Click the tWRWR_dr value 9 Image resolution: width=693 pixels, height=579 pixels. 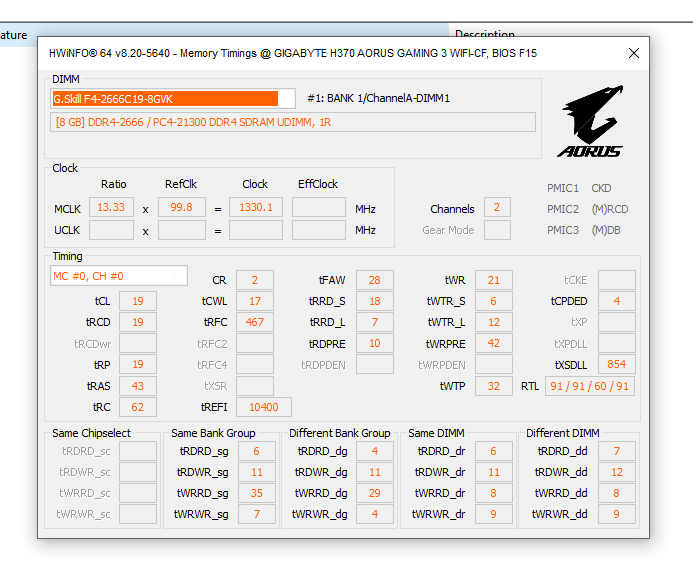494,514
